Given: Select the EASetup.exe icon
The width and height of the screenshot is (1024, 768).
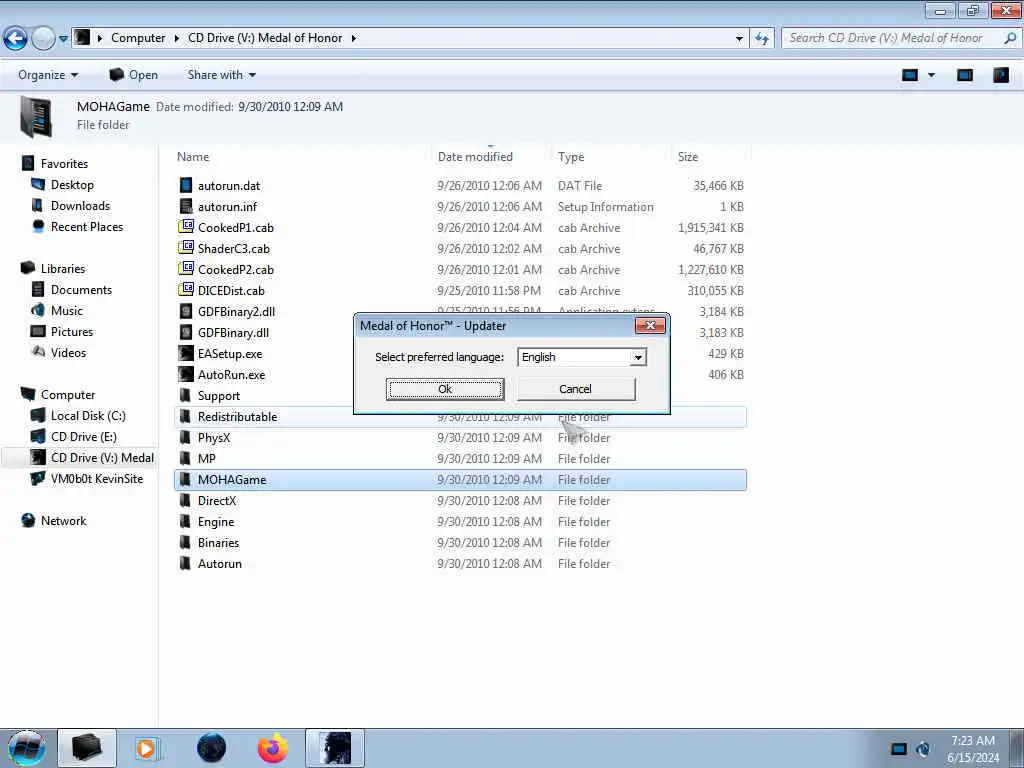Looking at the screenshot, I should [x=186, y=353].
